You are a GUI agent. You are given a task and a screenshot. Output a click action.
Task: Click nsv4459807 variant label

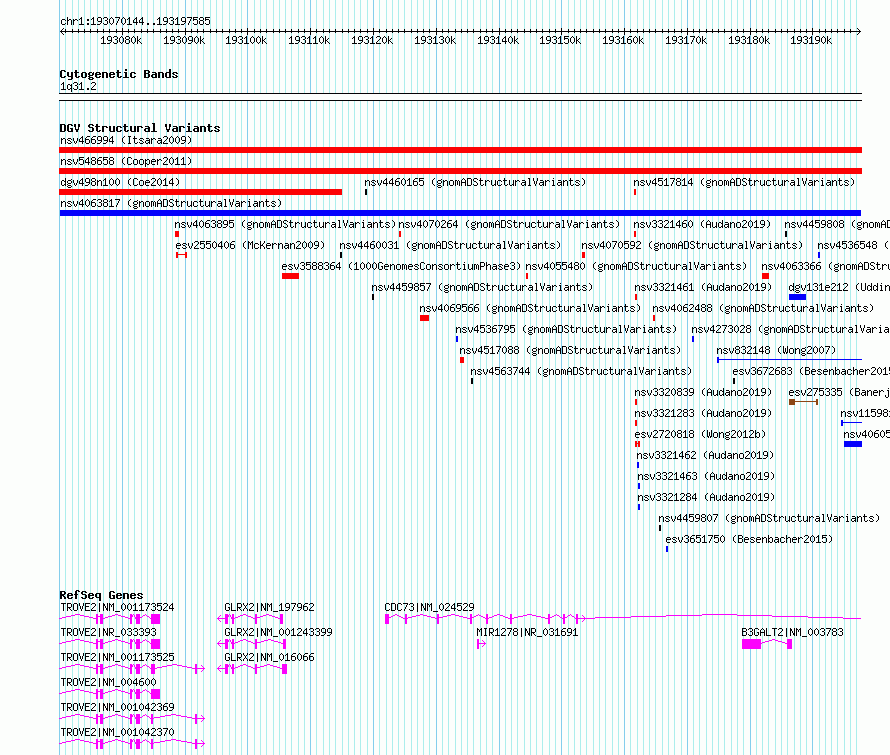(x=769, y=518)
